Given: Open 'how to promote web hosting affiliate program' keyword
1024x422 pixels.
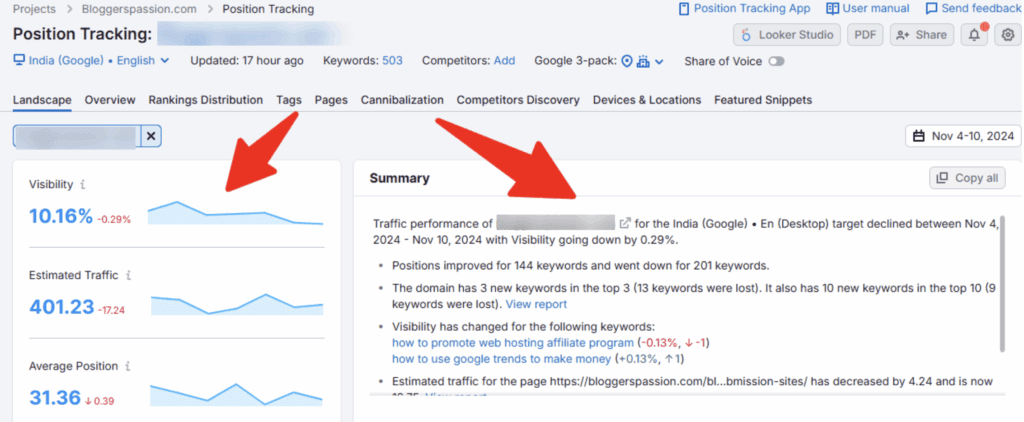Looking at the screenshot, I should coord(513,343).
